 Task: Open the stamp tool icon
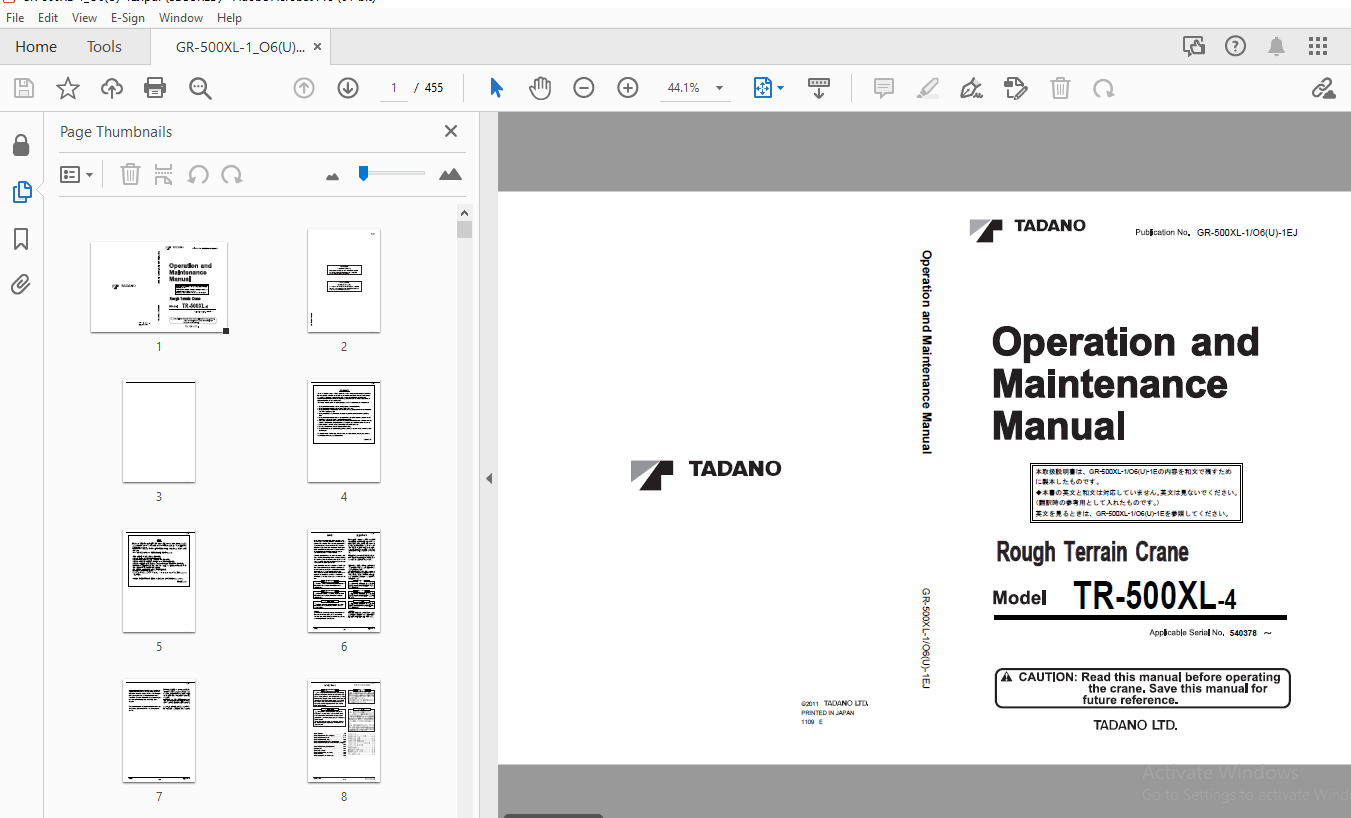[1015, 88]
